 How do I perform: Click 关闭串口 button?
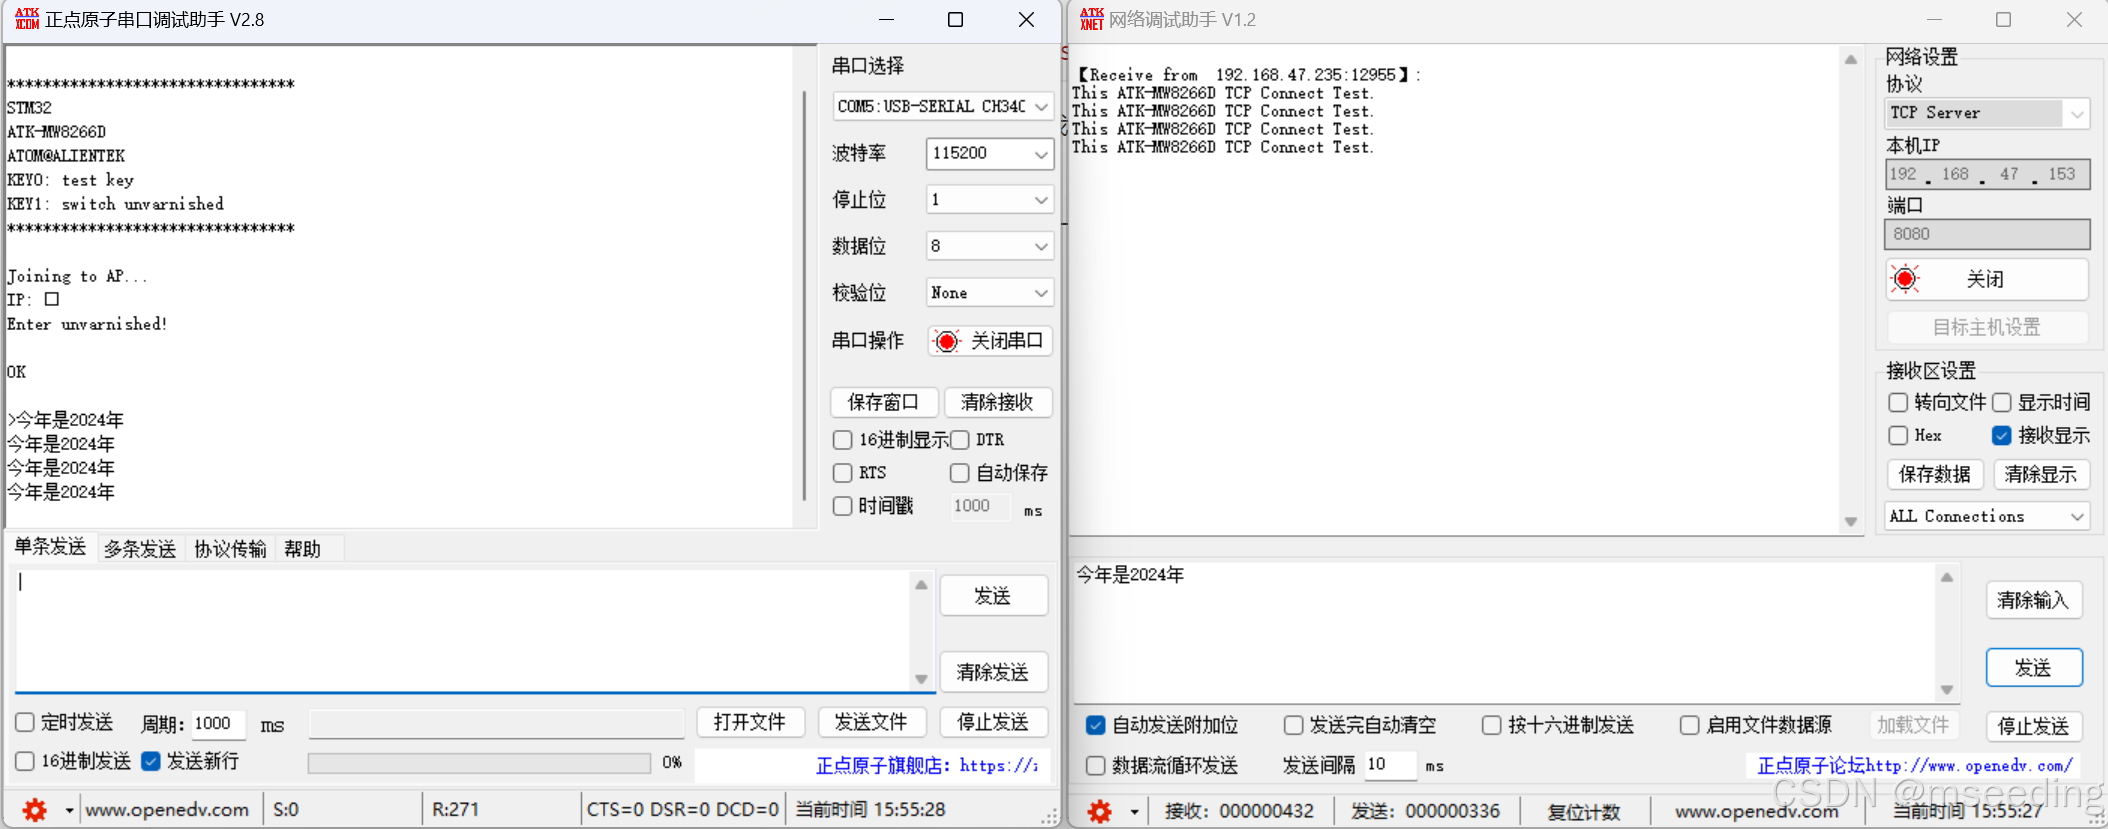click(990, 341)
